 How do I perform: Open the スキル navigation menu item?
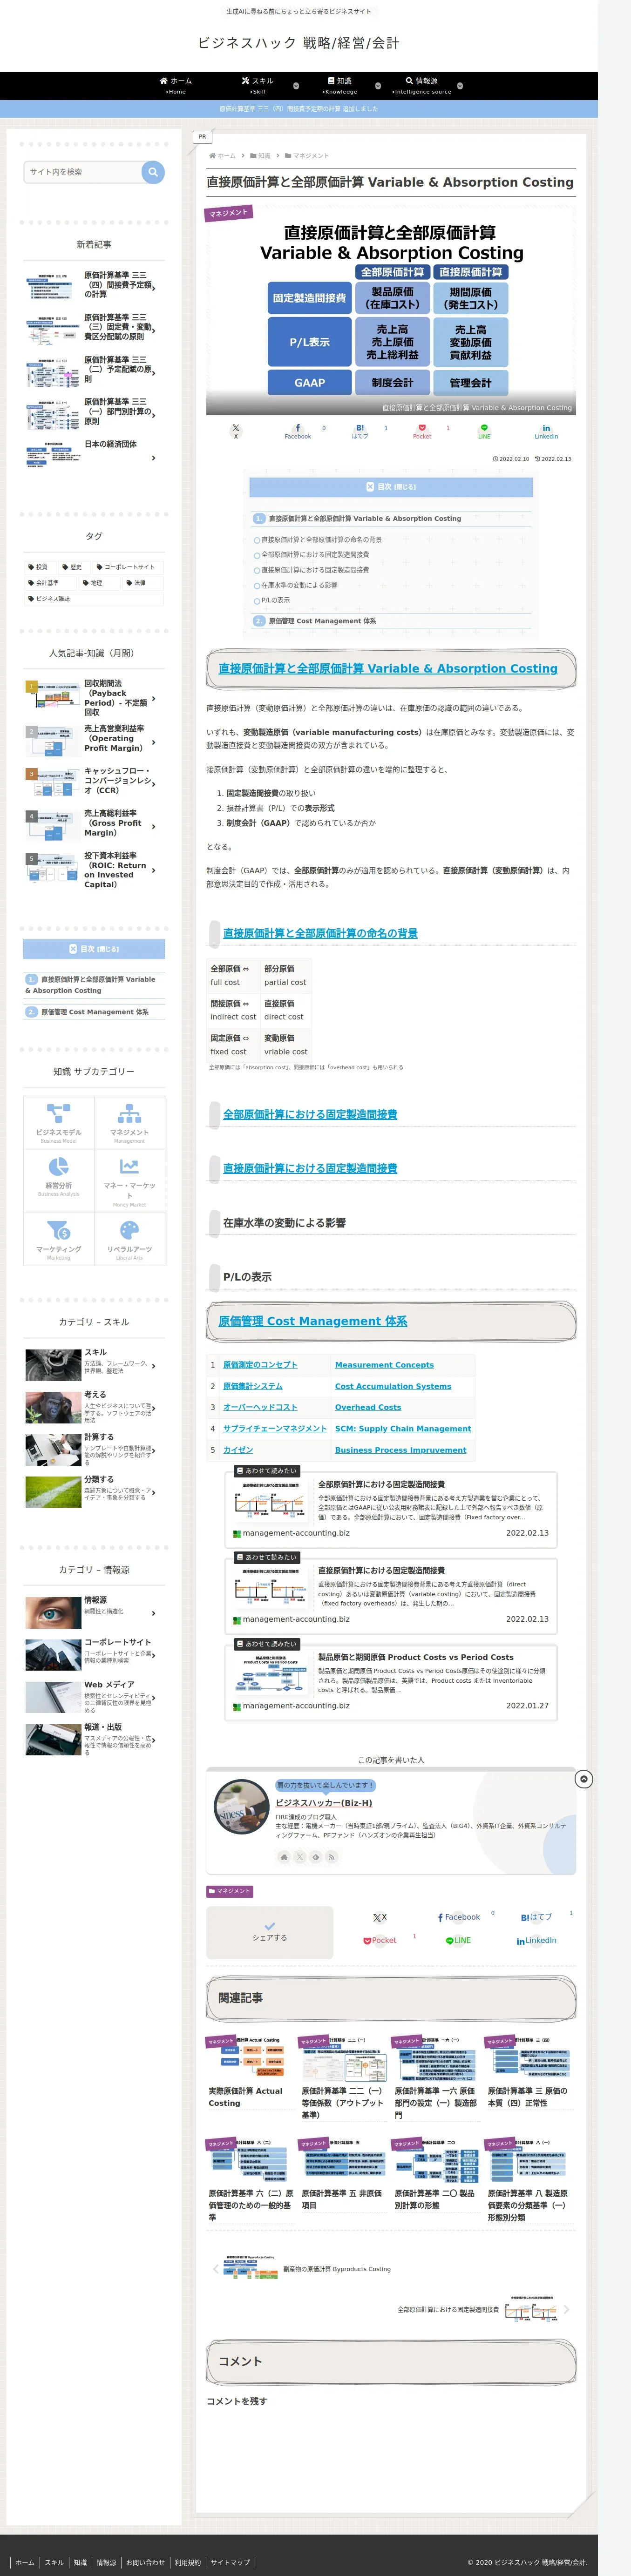[x=257, y=86]
